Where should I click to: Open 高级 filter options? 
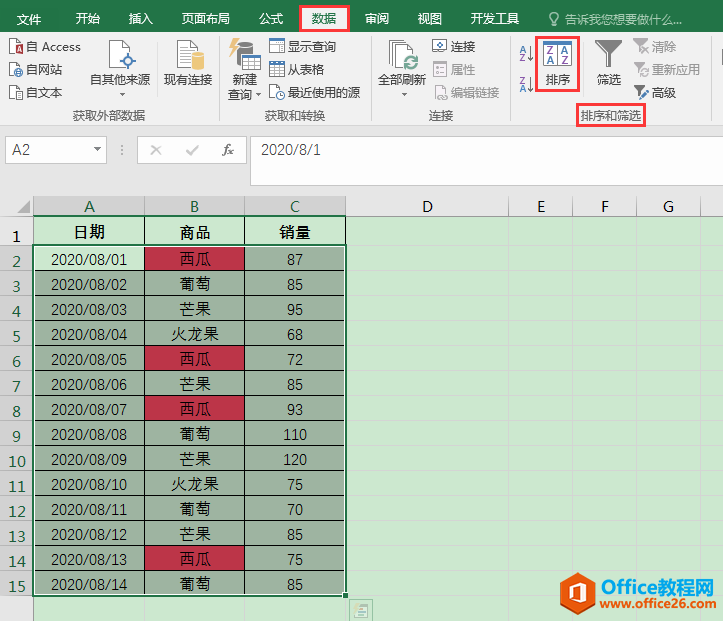click(654, 93)
